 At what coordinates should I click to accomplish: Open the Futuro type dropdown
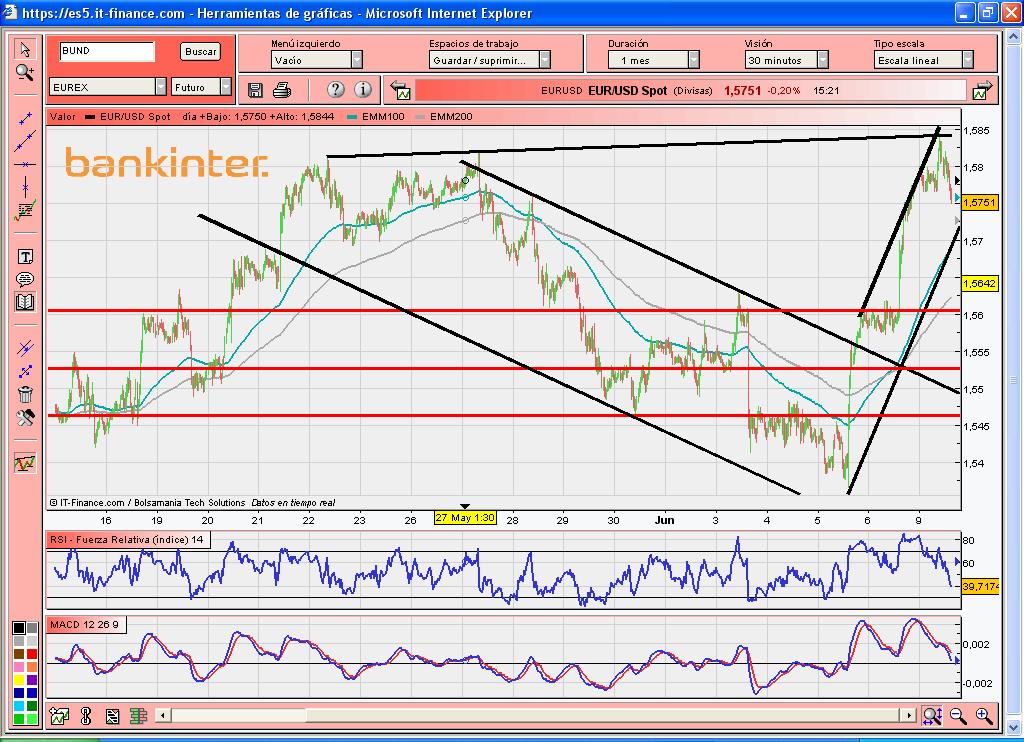[x=201, y=86]
